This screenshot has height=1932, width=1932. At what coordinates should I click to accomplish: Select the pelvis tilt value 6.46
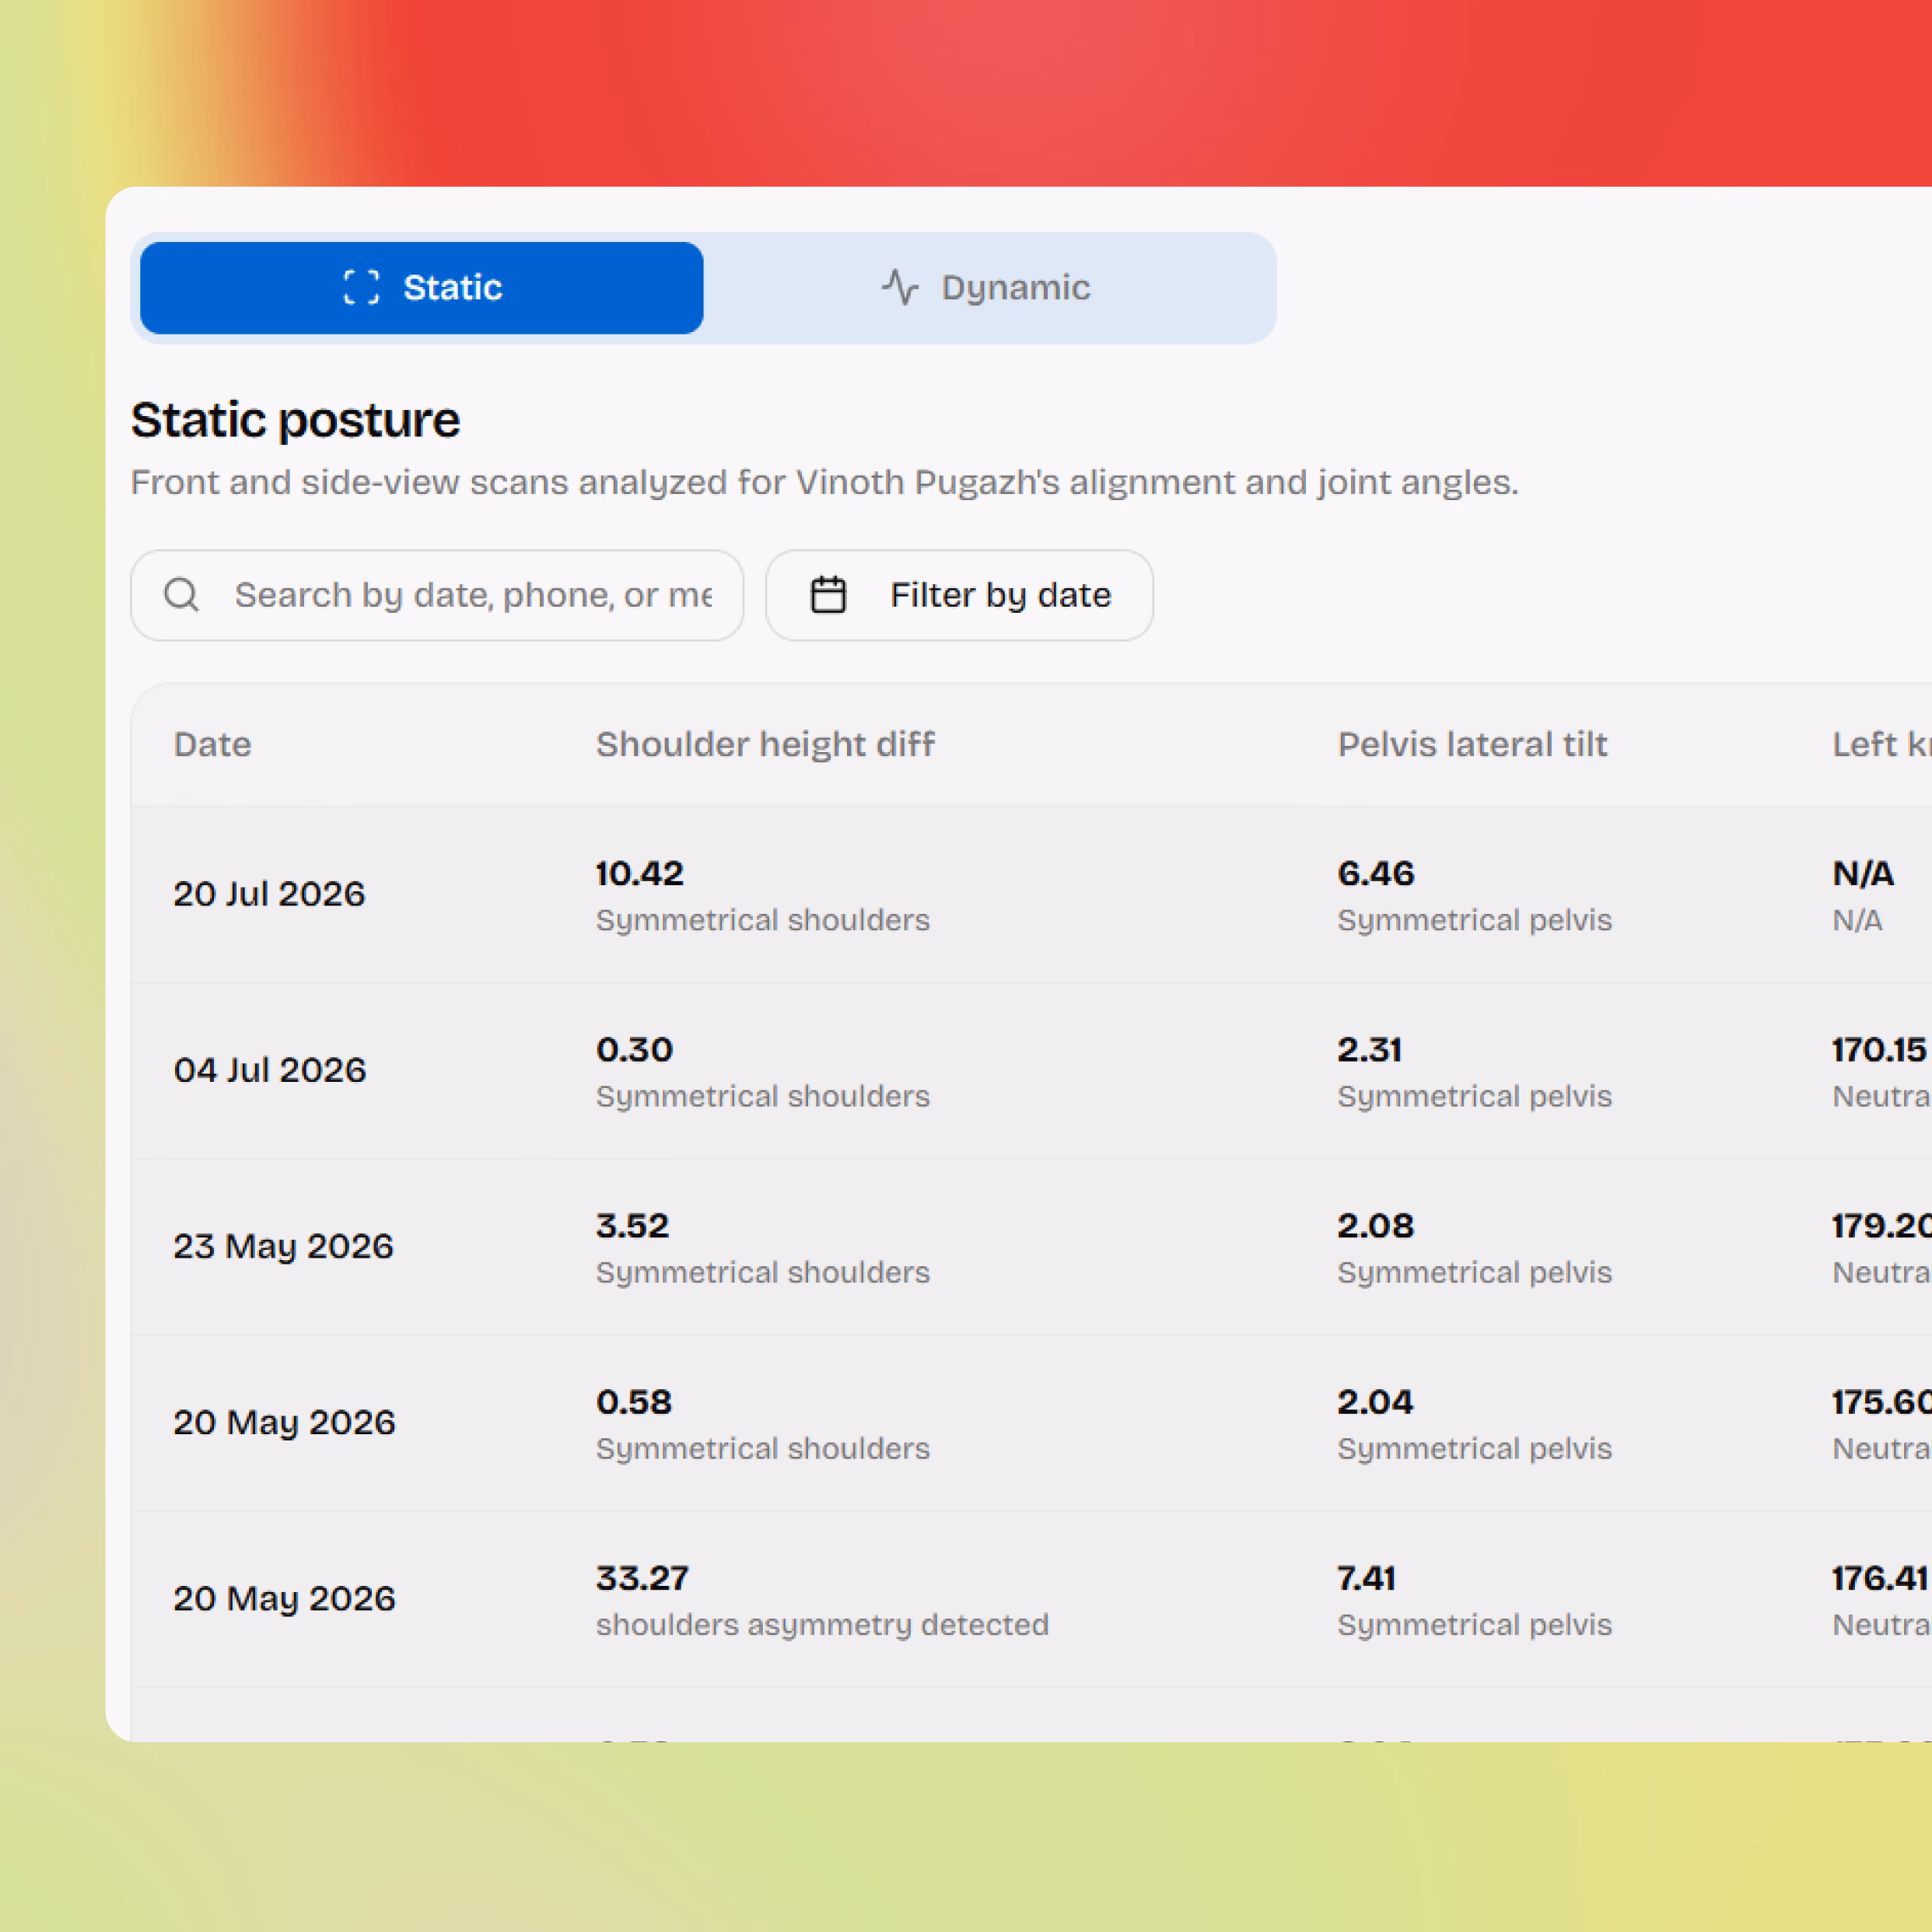(1376, 873)
